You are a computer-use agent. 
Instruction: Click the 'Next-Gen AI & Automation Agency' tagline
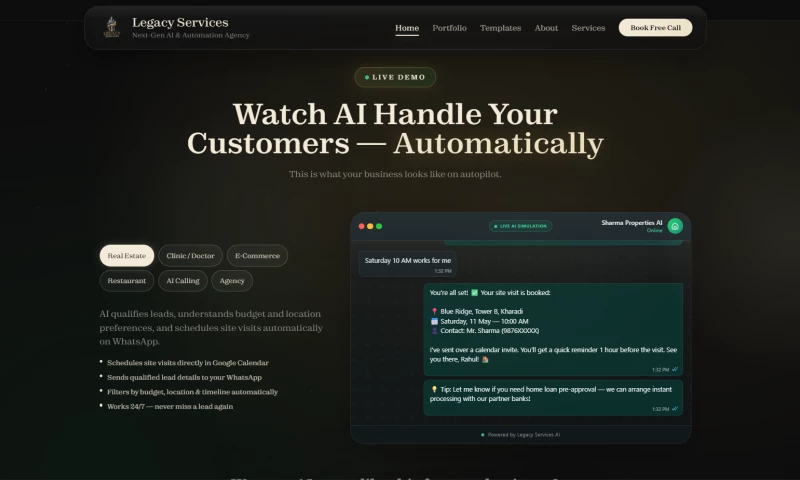pos(191,35)
